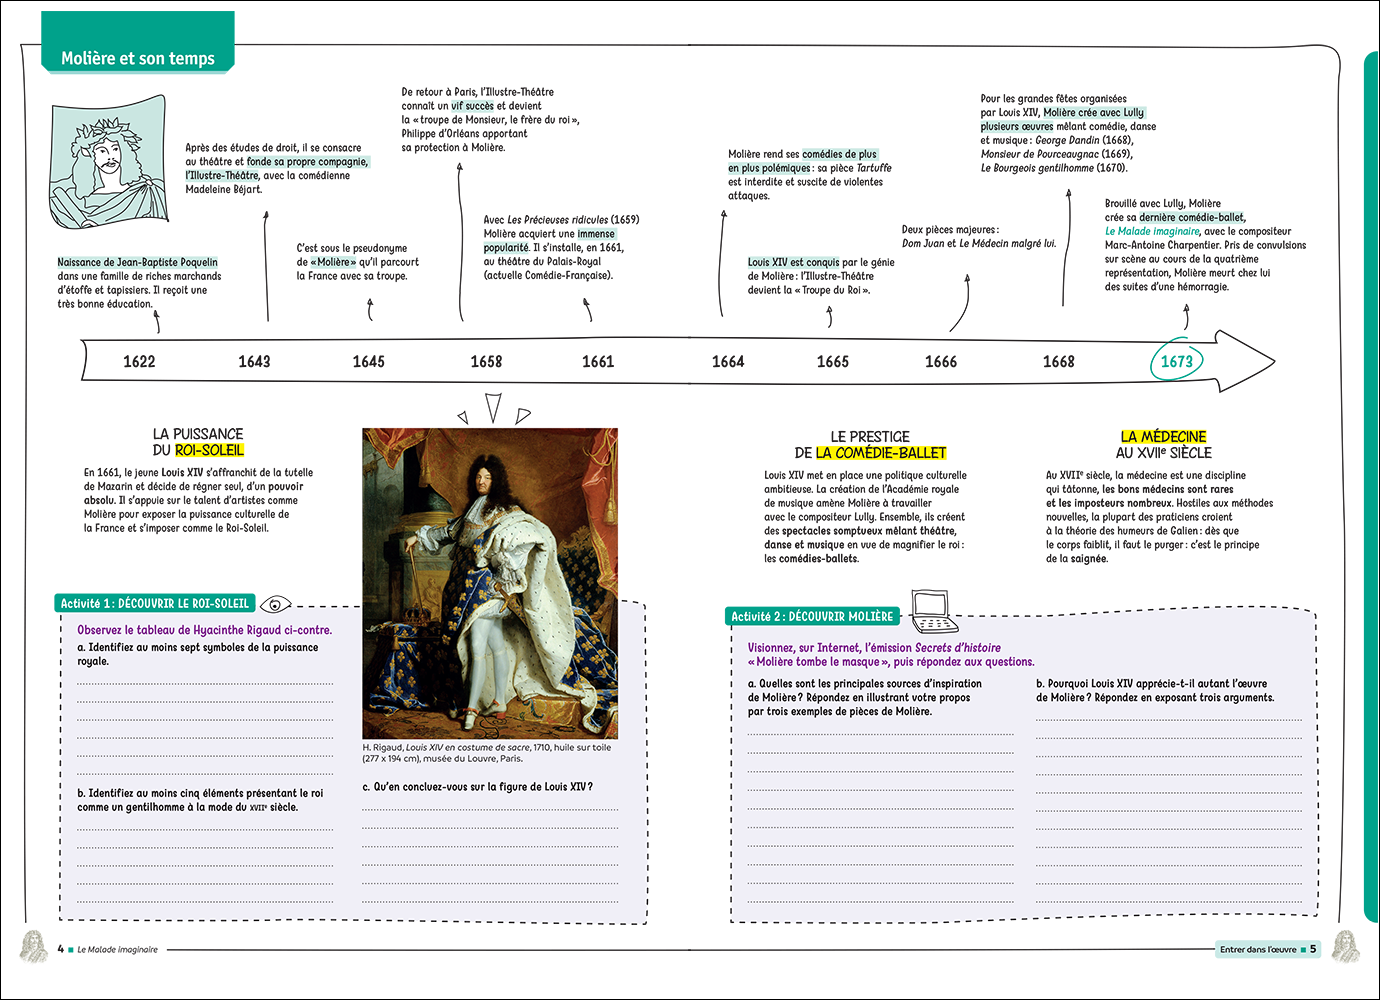Click the bust icon next to page number 4
The height and width of the screenshot is (1000, 1380).
[33, 947]
